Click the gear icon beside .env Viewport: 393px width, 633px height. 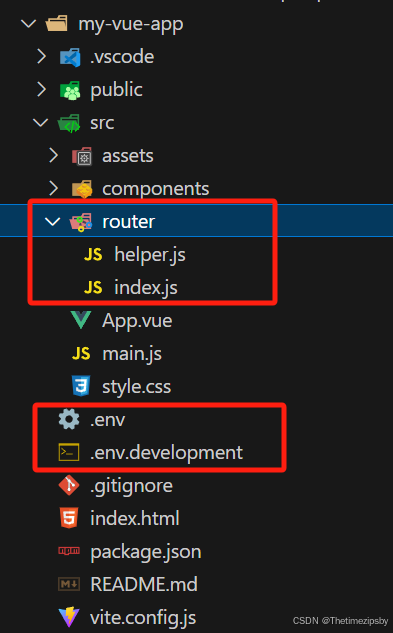tap(69, 419)
